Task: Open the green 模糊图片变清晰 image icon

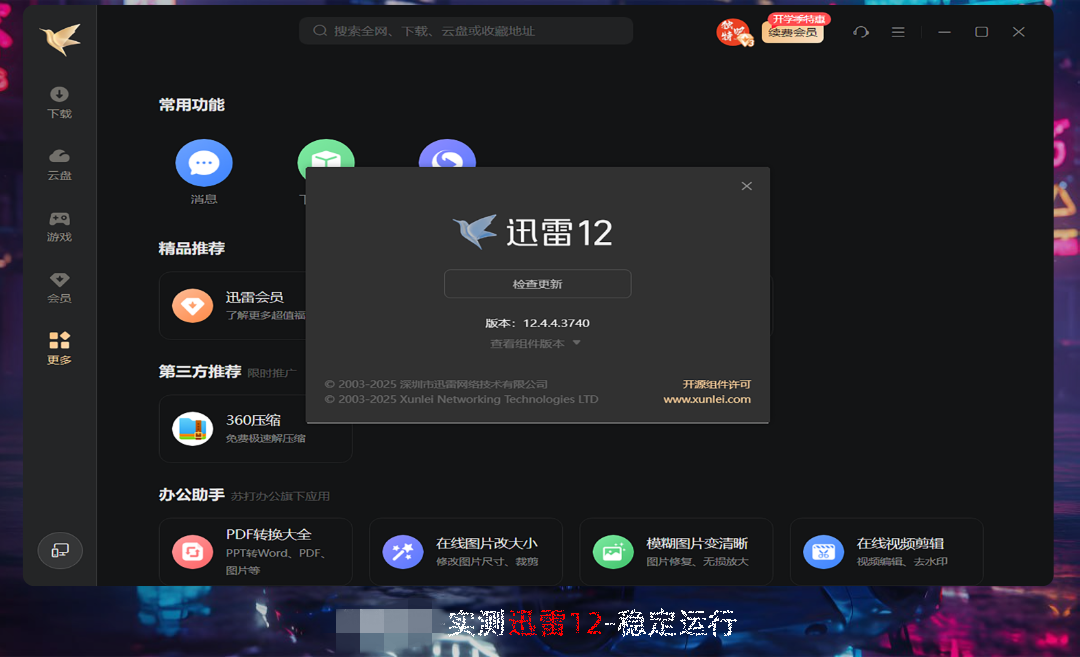Action: coord(613,552)
